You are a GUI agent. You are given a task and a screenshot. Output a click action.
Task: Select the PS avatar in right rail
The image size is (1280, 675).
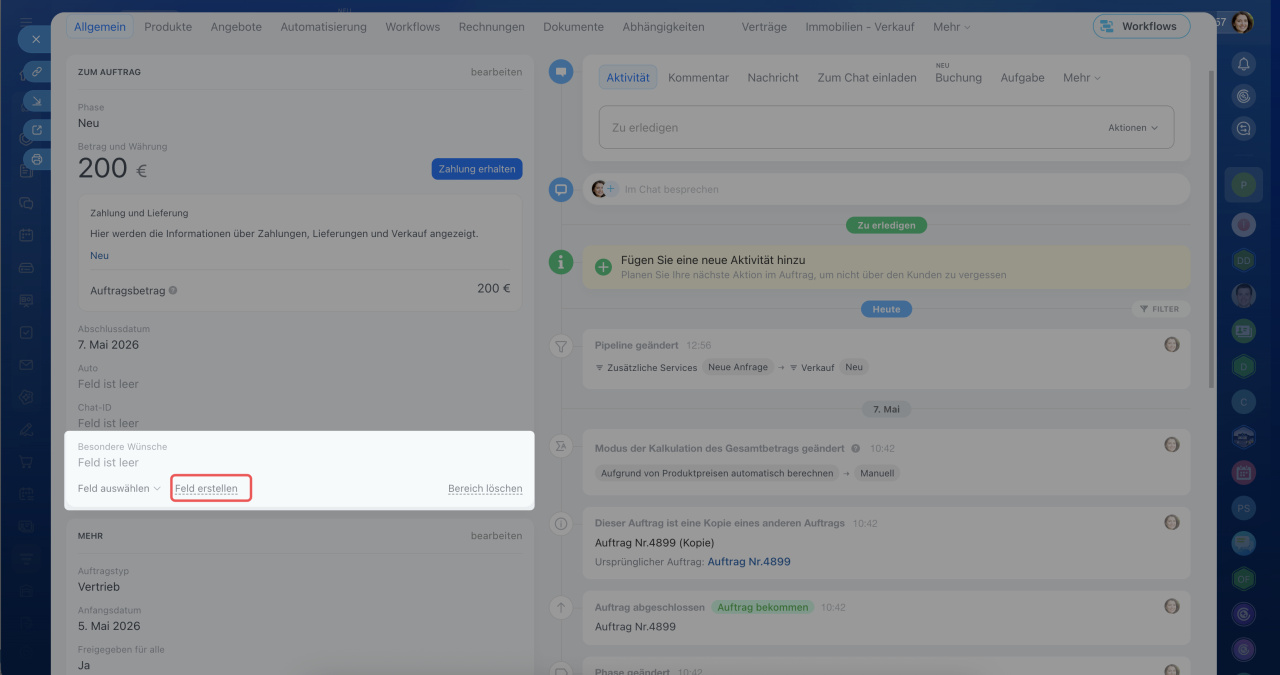pos(1243,508)
